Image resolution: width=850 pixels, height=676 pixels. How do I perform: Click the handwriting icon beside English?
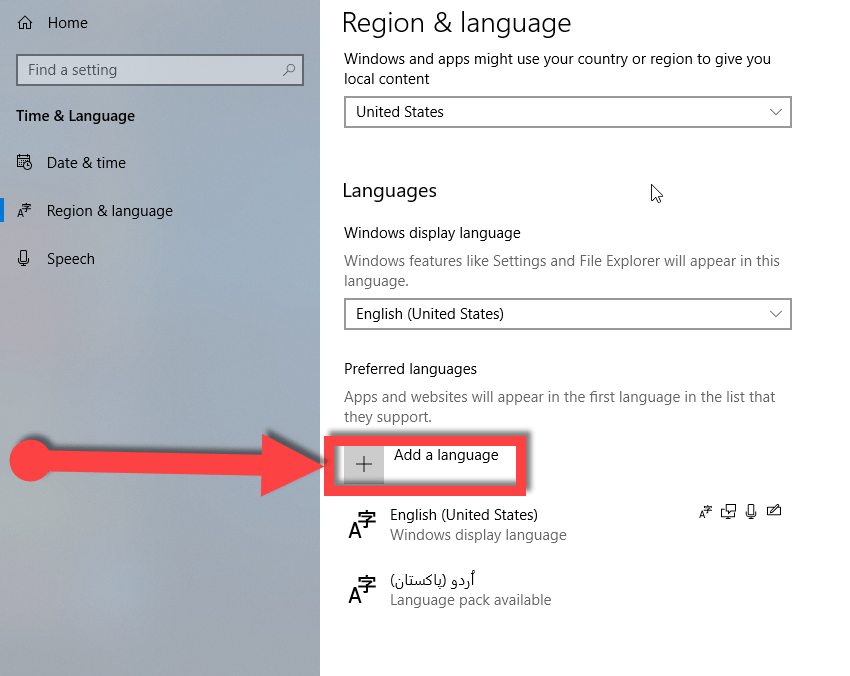(773, 512)
